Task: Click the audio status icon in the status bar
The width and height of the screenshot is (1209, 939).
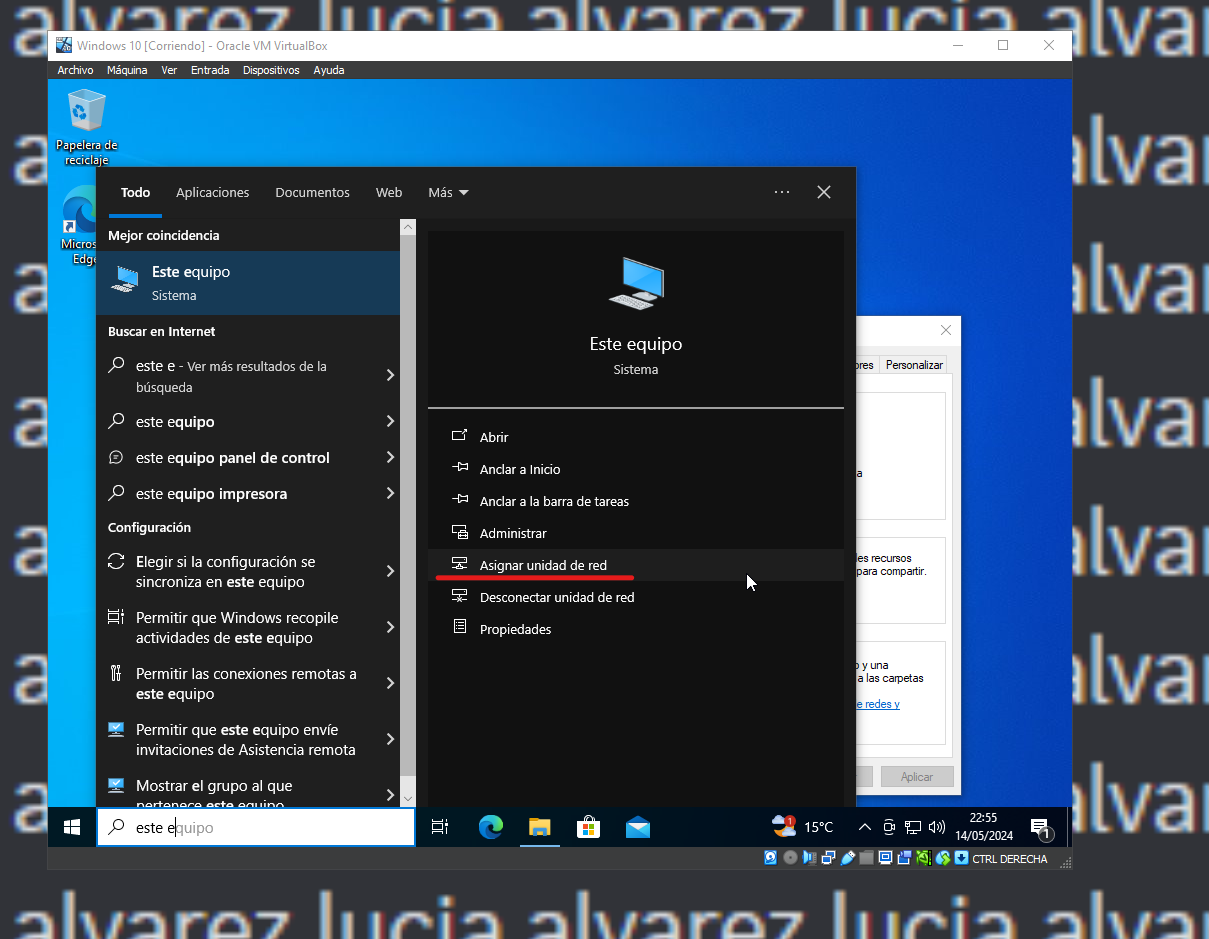Action: click(808, 858)
